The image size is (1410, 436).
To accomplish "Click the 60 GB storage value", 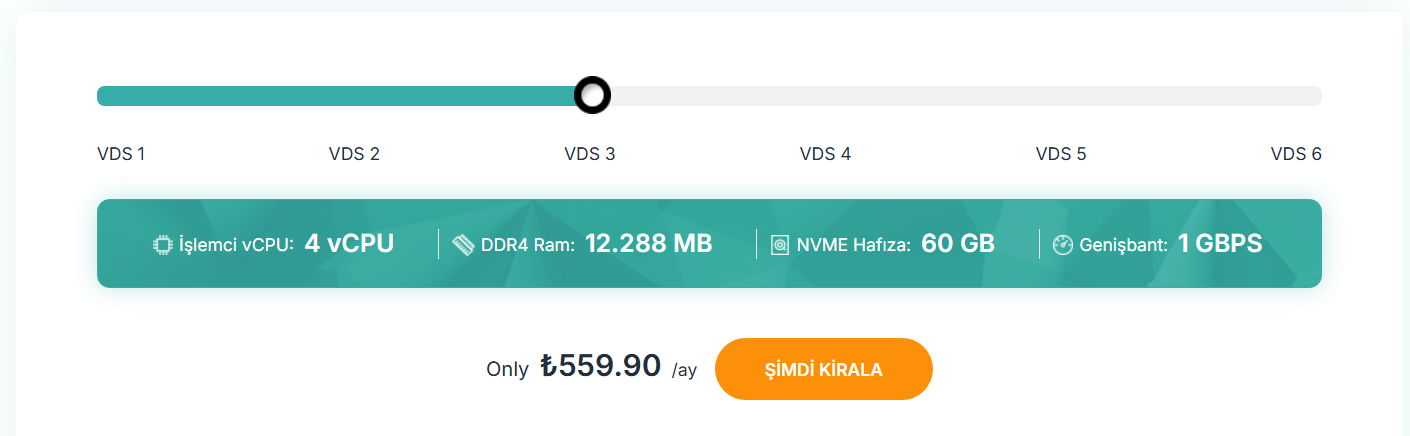I will [x=958, y=243].
